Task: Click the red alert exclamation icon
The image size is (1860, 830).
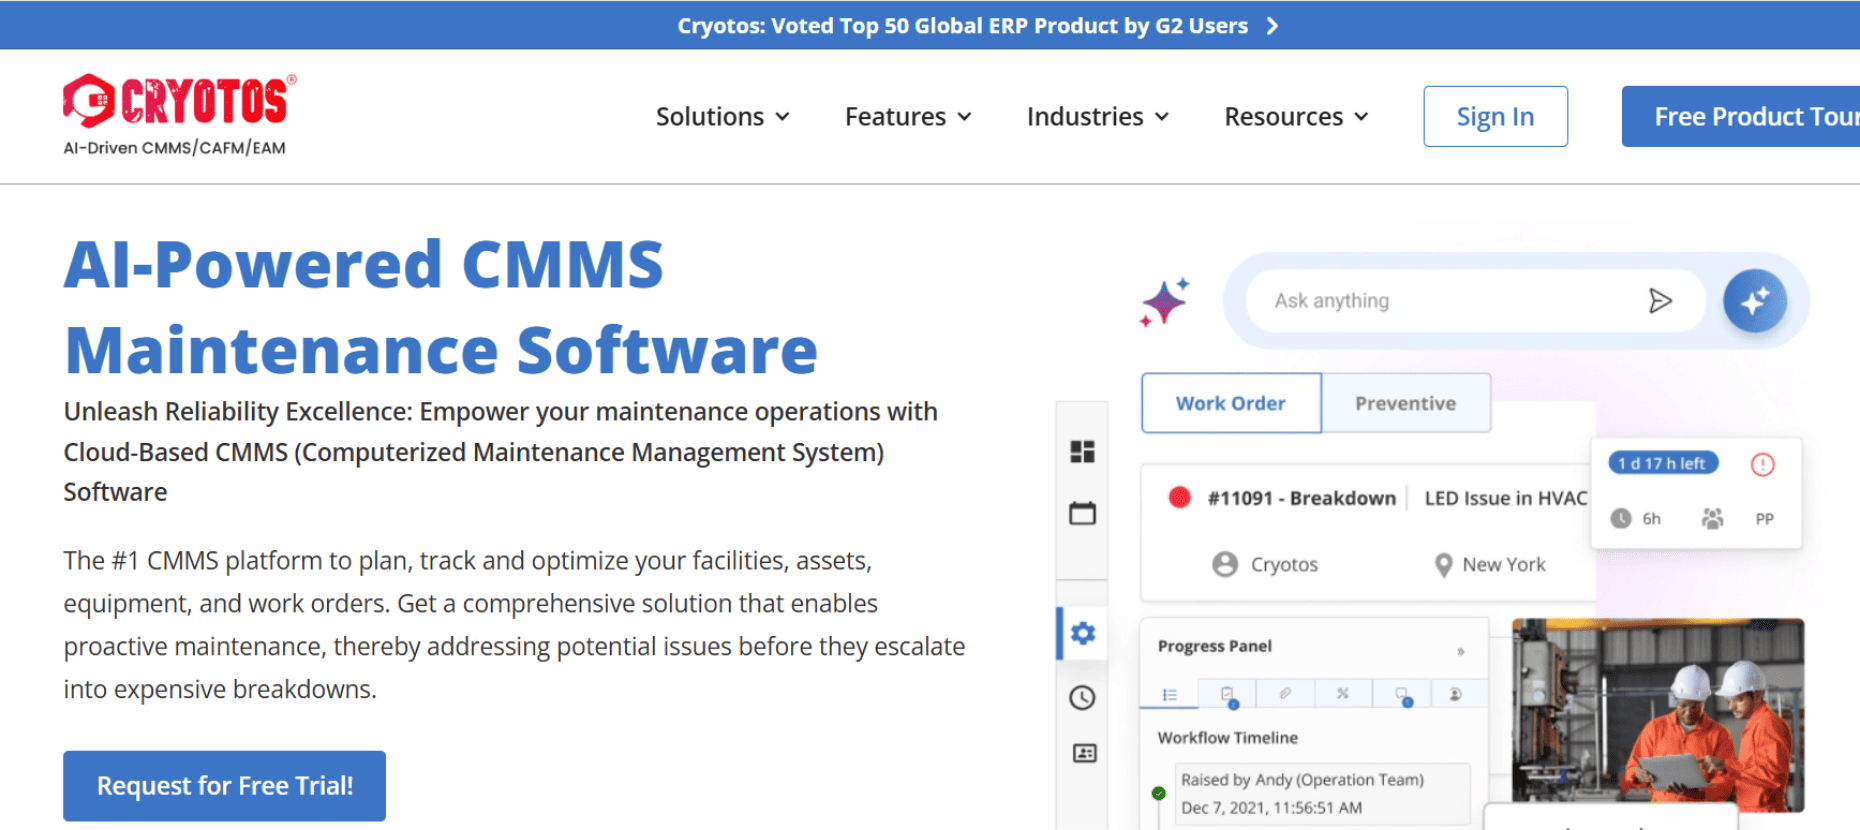Action: coord(1762,464)
